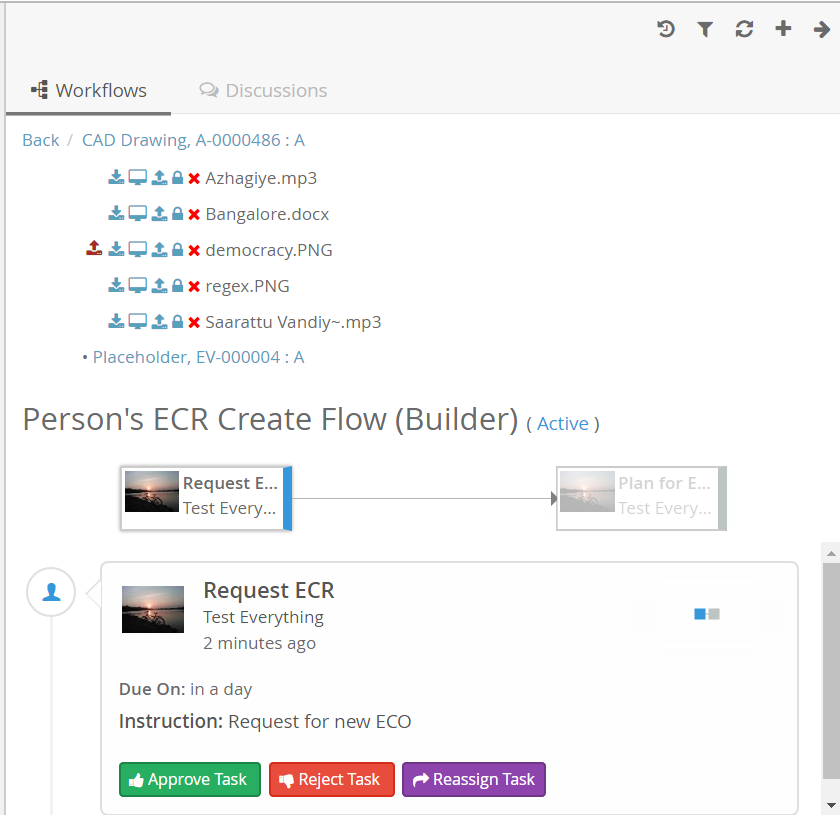840x815 pixels.
Task: Refresh using the circular arrows icon
Action: 744,29
